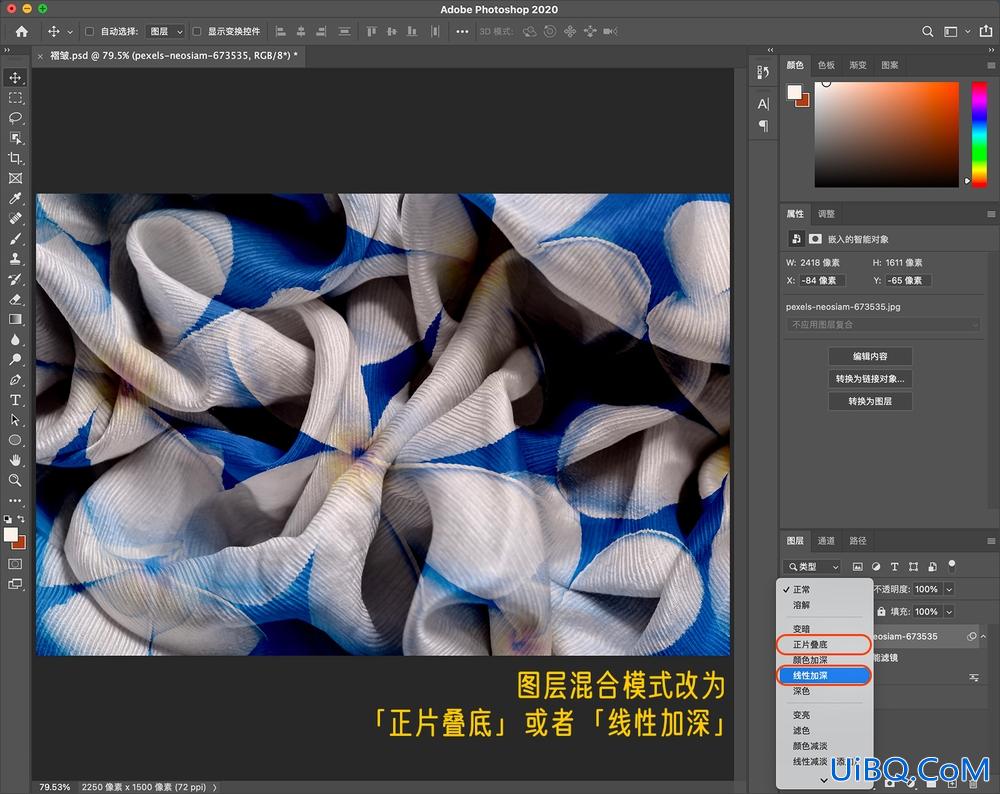Select the Healing Brush tool
The image size is (1000, 794).
(x=15, y=218)
